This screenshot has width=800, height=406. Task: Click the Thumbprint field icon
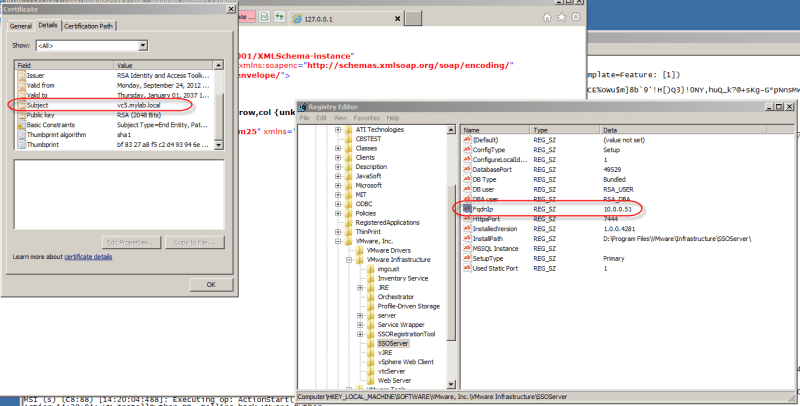tap(22, 144)
